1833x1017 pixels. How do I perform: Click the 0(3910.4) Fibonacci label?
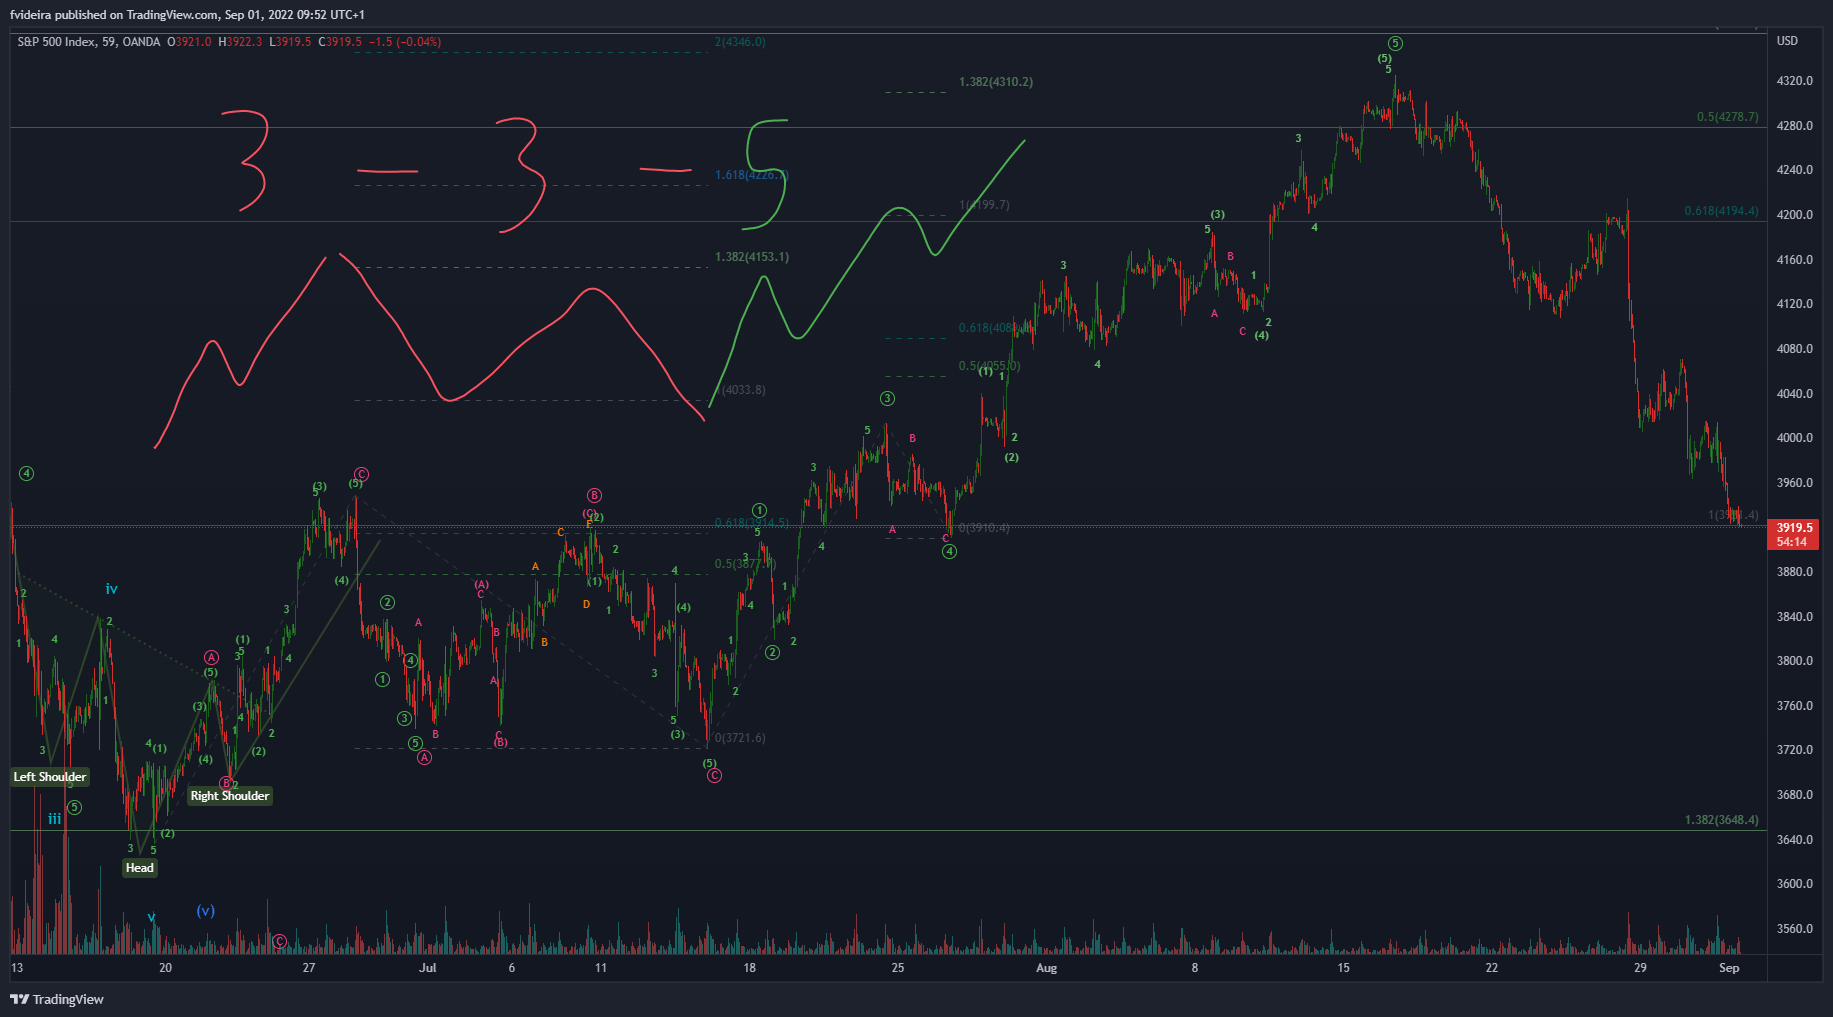(984, 528)
